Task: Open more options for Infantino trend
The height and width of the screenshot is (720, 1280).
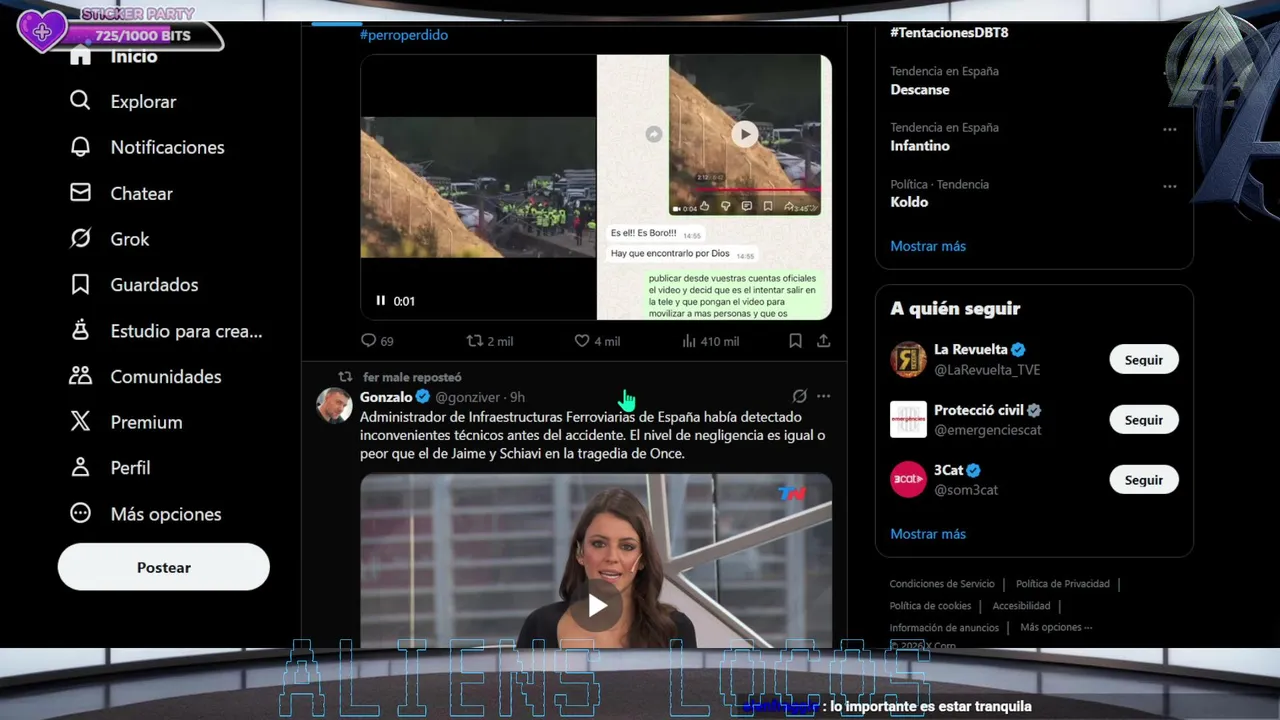Action: point(1169,129)
